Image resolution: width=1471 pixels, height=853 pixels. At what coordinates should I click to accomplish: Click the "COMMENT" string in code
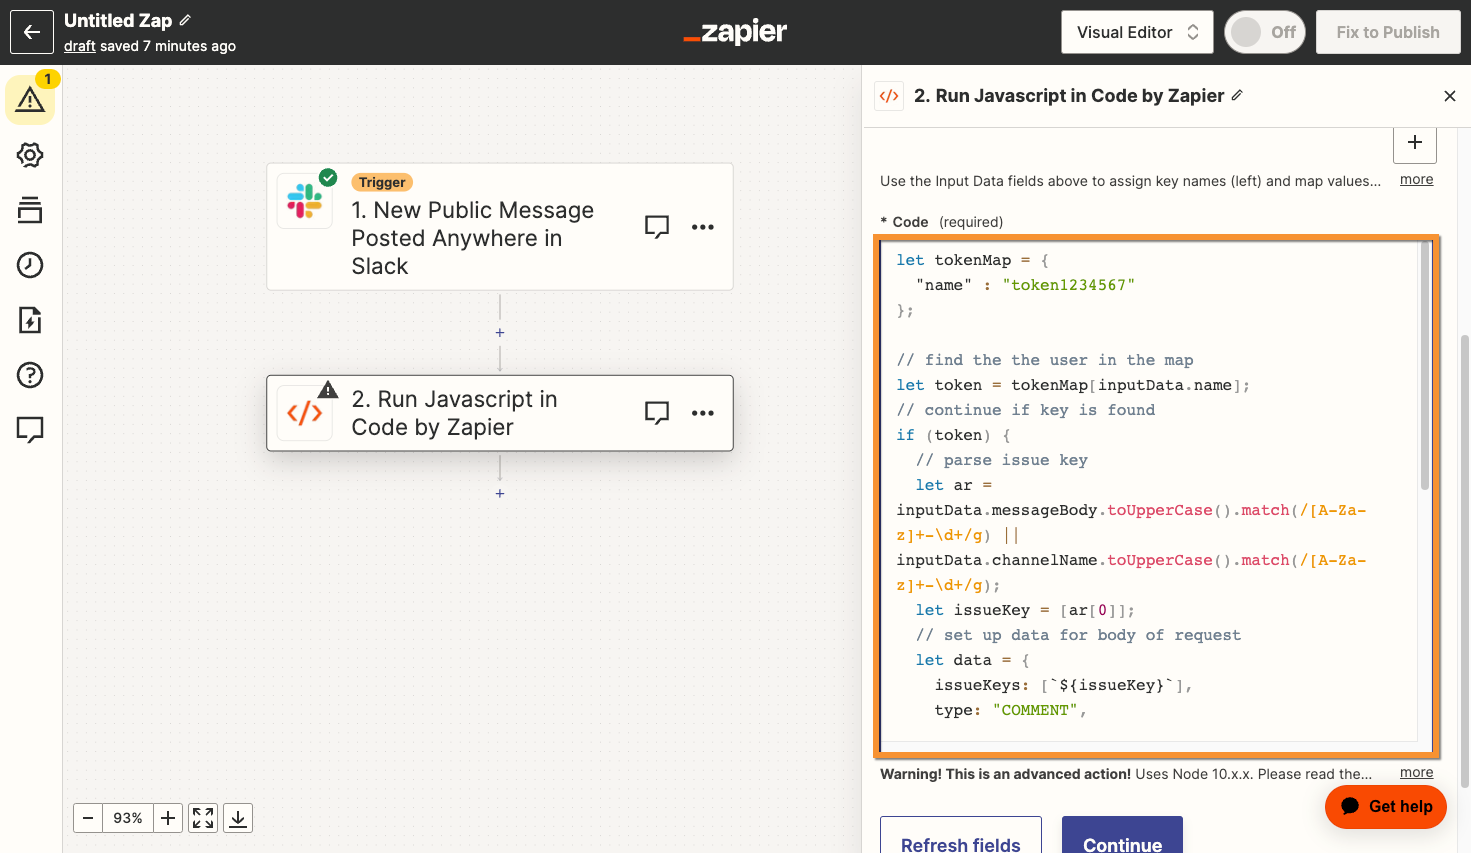point(1035,710)
